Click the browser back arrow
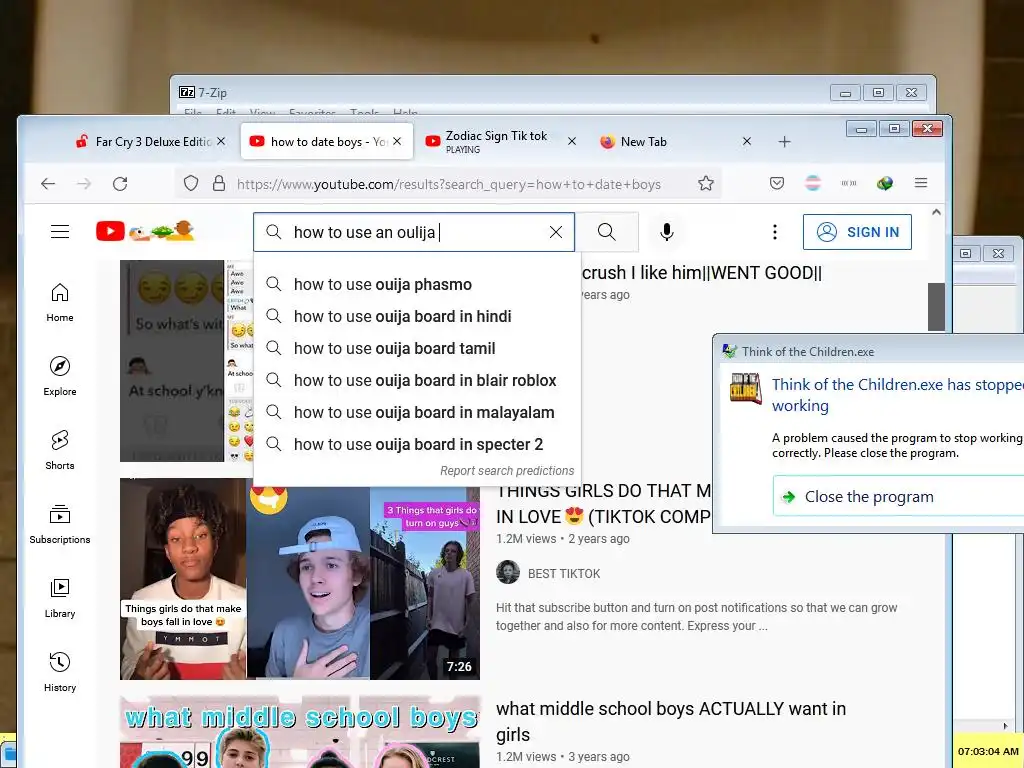Image resolution: width=1024 pixels, height=768 pixels. [48, 184]
